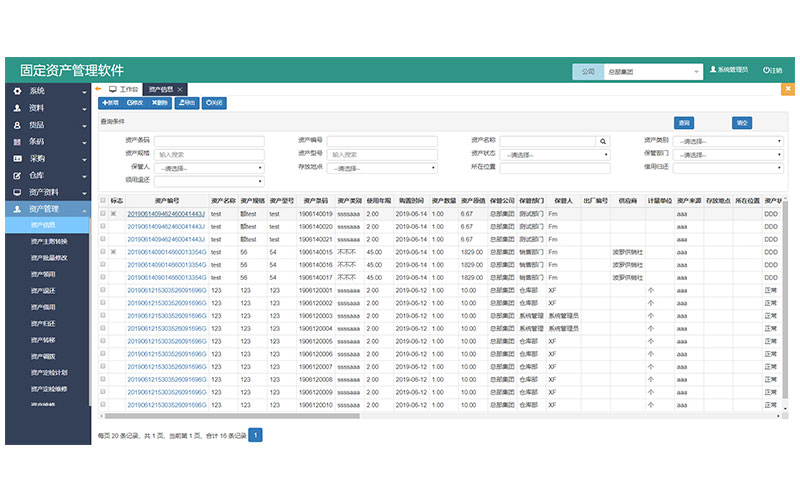Viewport: 800px width, 490px height.
Task: Expand the 仓库 sidebar menu arrow
Action: pos(84,176)
